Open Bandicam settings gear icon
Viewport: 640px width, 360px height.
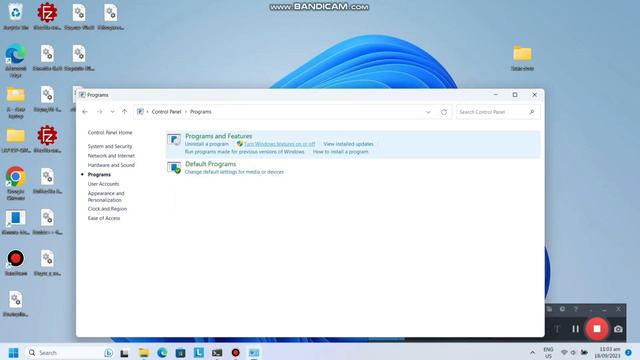562,309
